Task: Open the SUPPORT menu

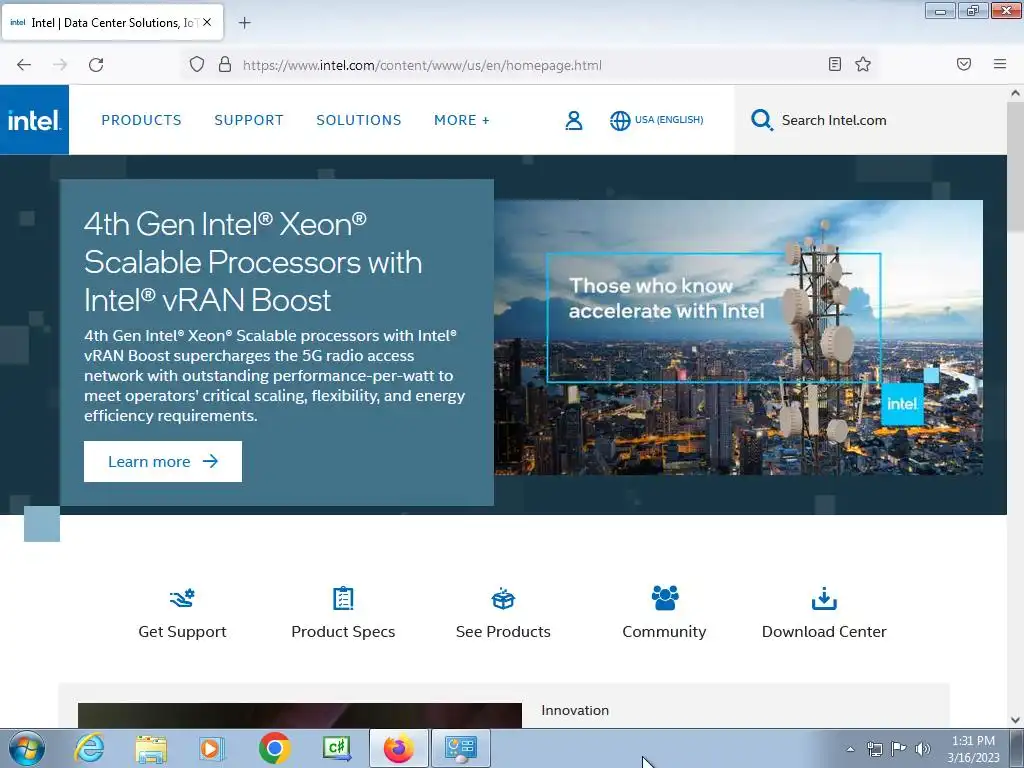Action: click(x=249, y=120)
